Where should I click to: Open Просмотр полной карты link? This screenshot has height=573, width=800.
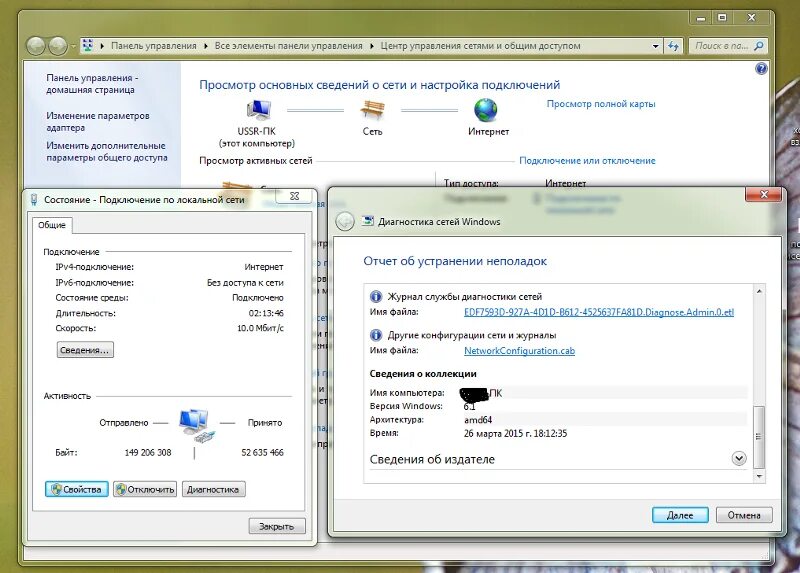tap(601, 104)
